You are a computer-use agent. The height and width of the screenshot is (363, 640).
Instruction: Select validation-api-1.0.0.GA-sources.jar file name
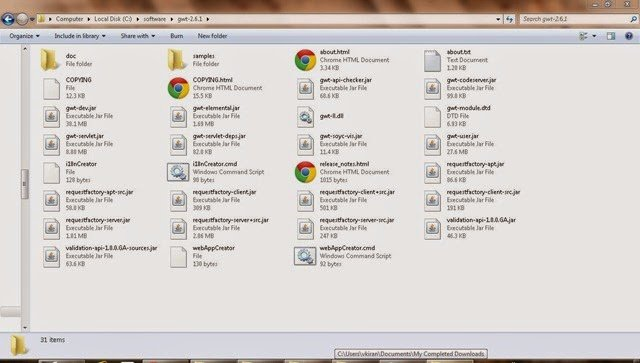click(111, 248)
